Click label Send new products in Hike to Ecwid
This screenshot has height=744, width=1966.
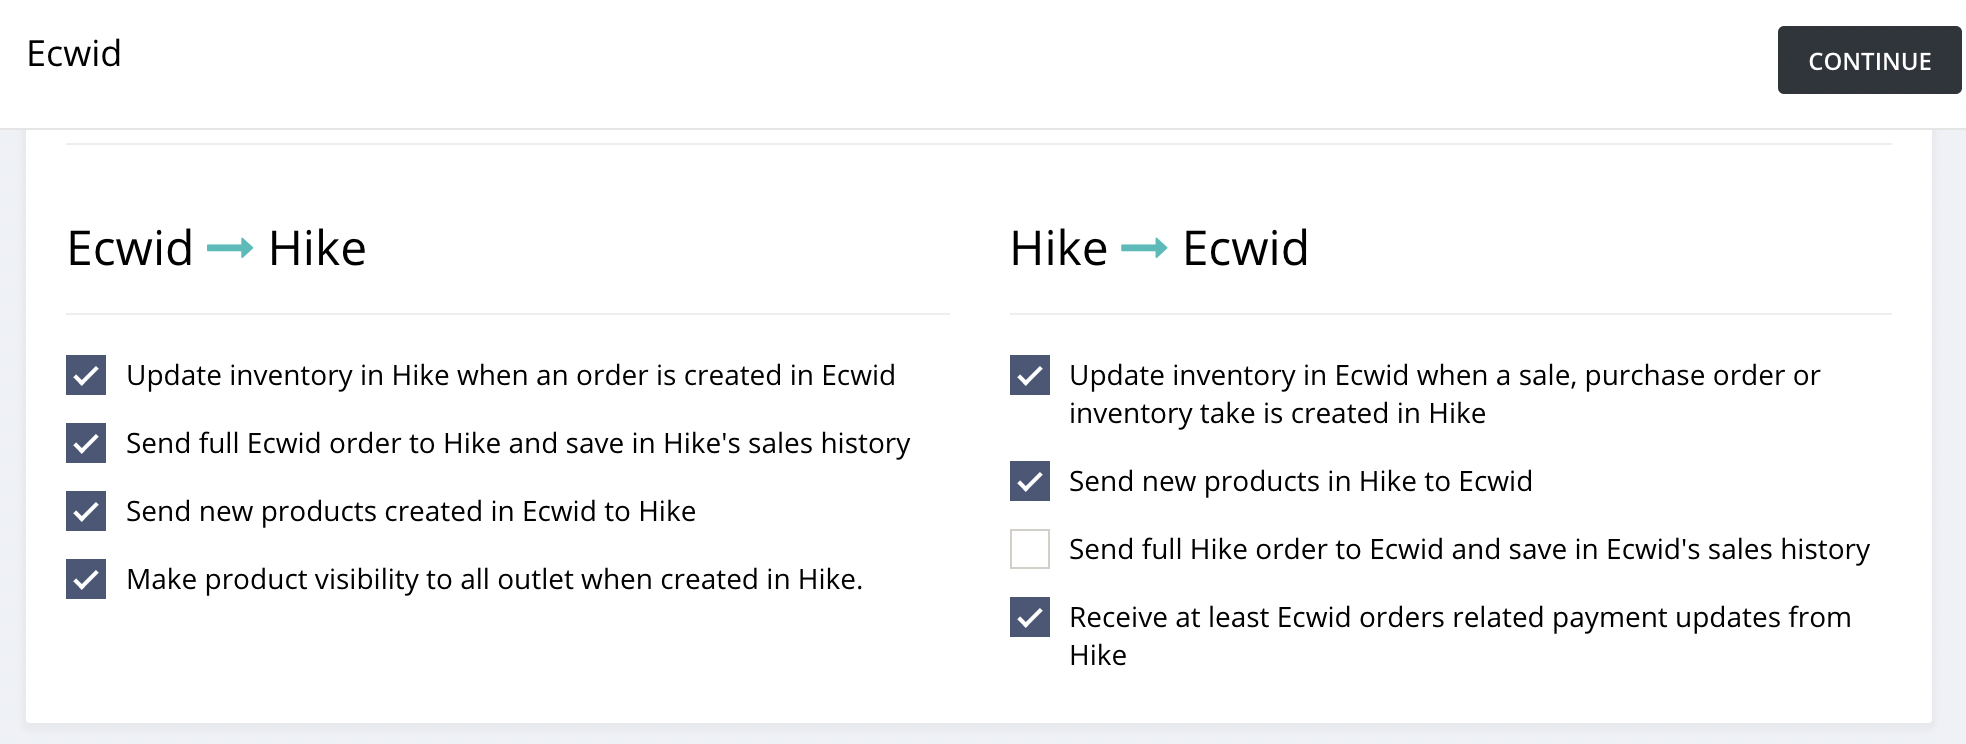click(1300, 481)
